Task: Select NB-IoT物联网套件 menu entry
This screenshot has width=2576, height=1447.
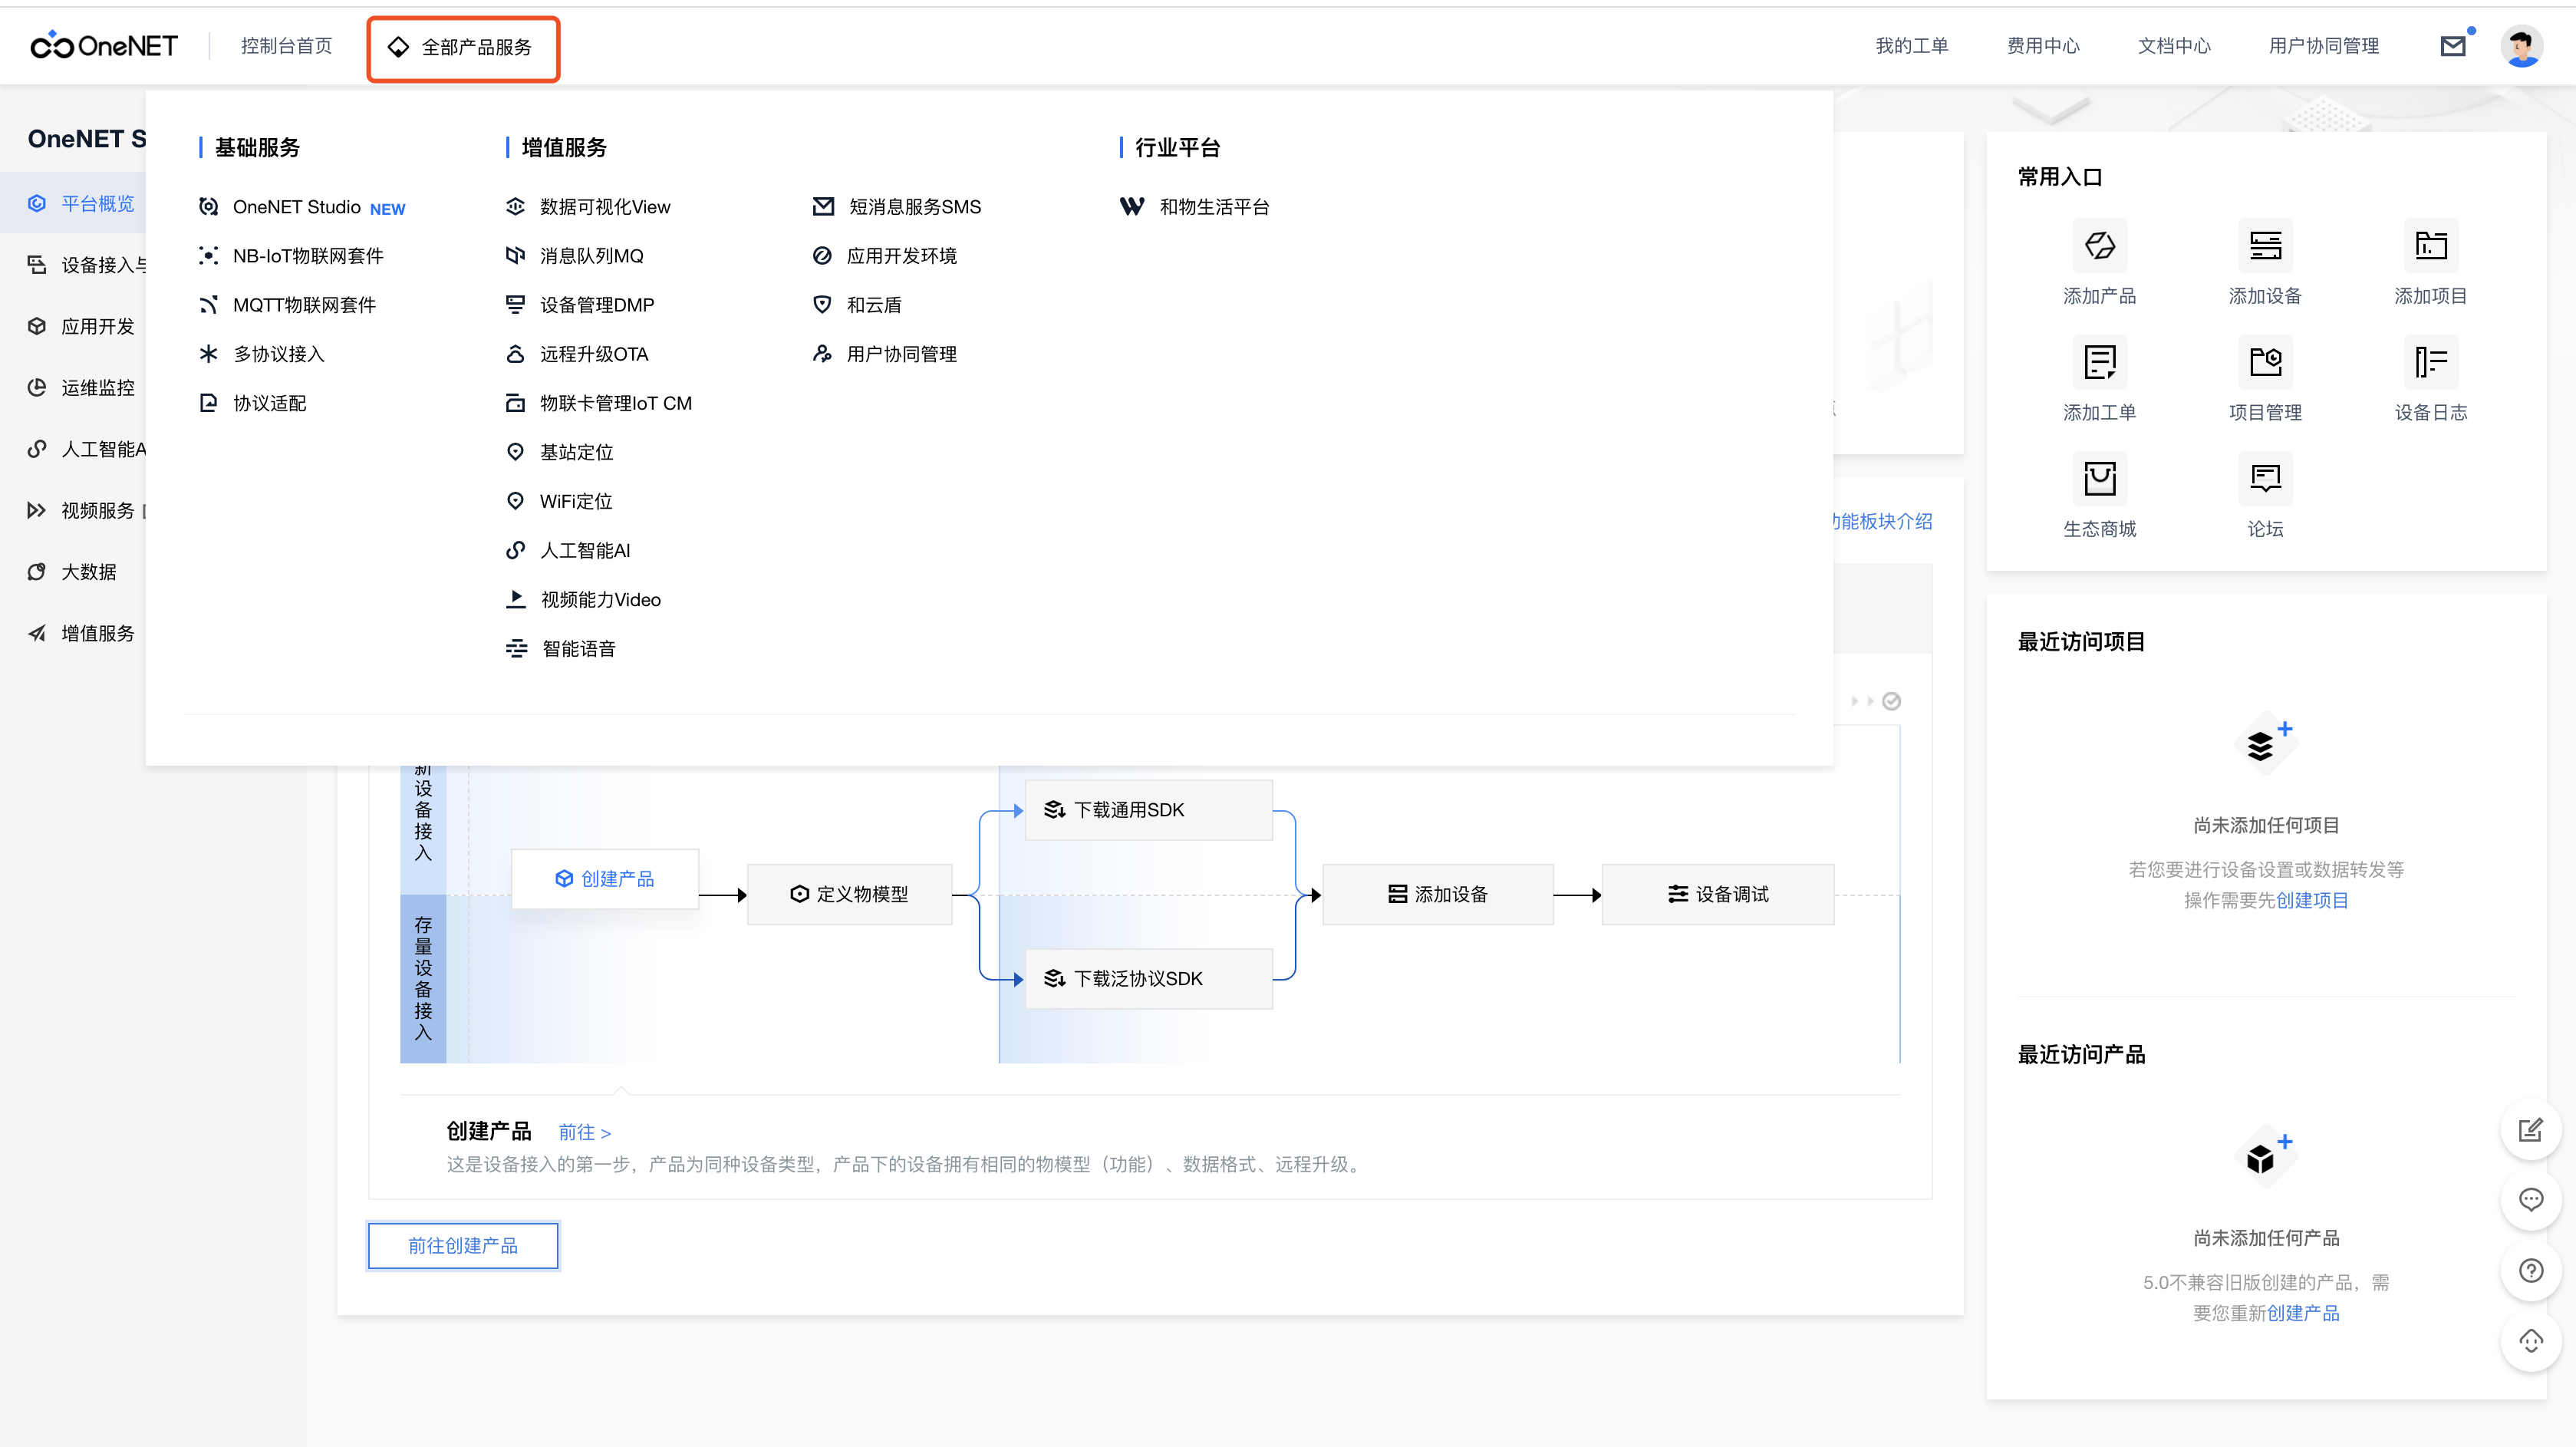Action: pyautogui.click(x=291, y=256)
